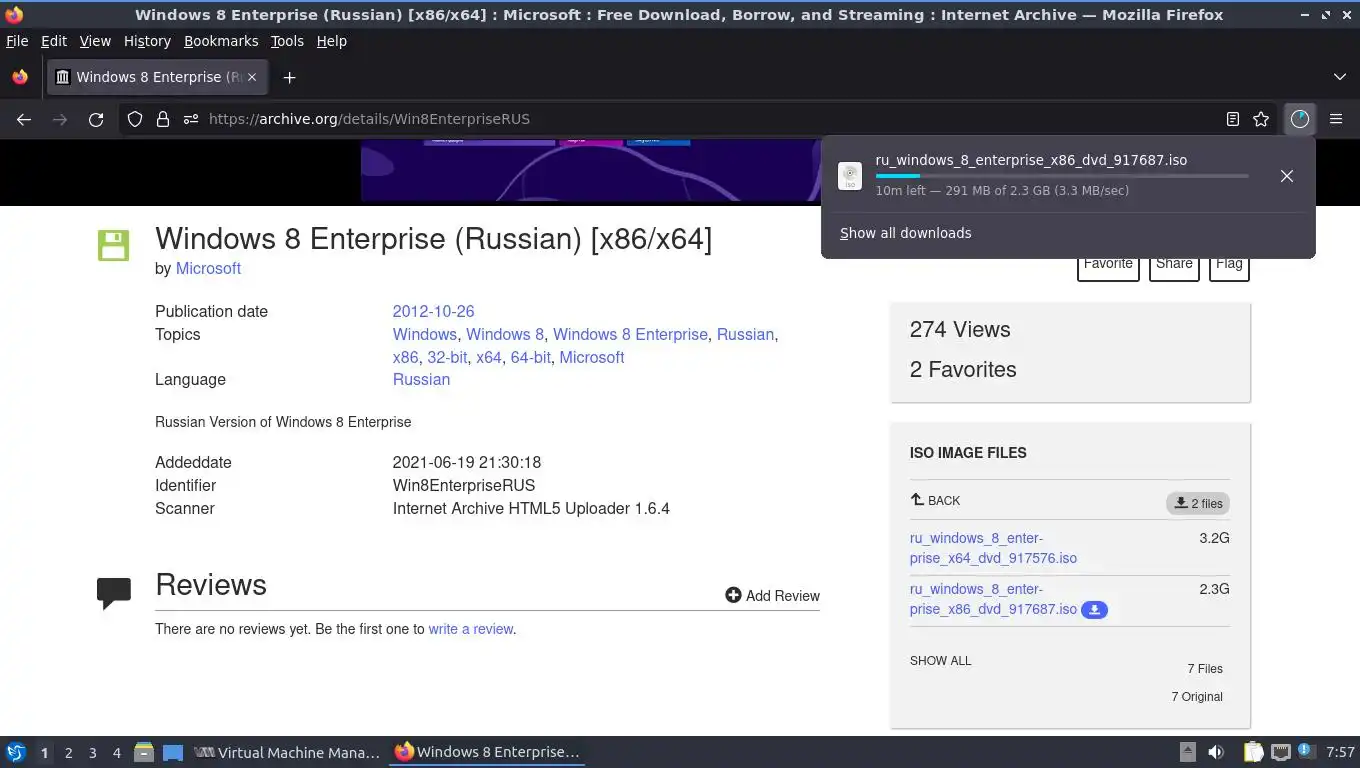Open the site permissions icon in the address bar
The image size is (1360, 768).
[x=191, y=119]
